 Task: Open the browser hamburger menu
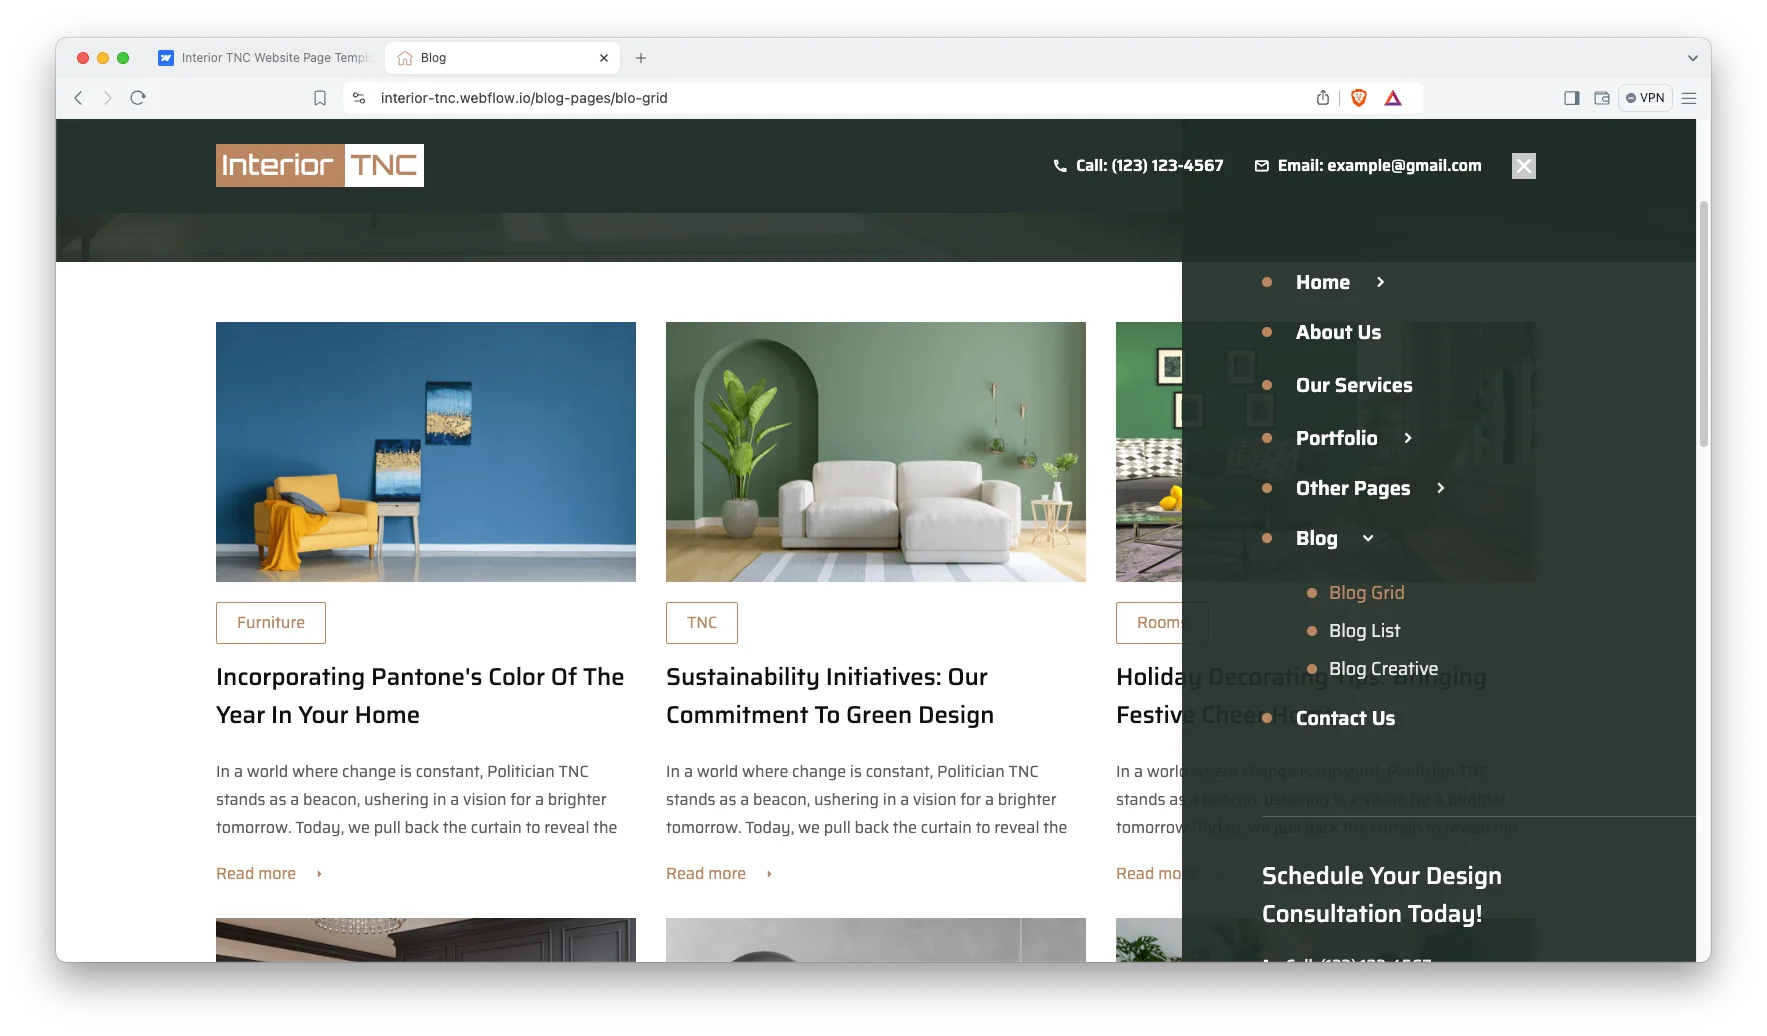pyautogui.click(x=1689, y=98)
